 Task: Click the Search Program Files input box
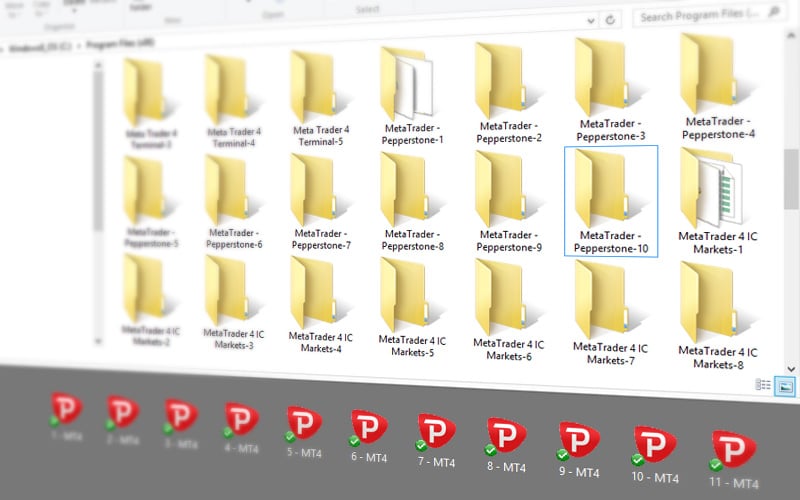pyautogui.click(x=709, y=15)
